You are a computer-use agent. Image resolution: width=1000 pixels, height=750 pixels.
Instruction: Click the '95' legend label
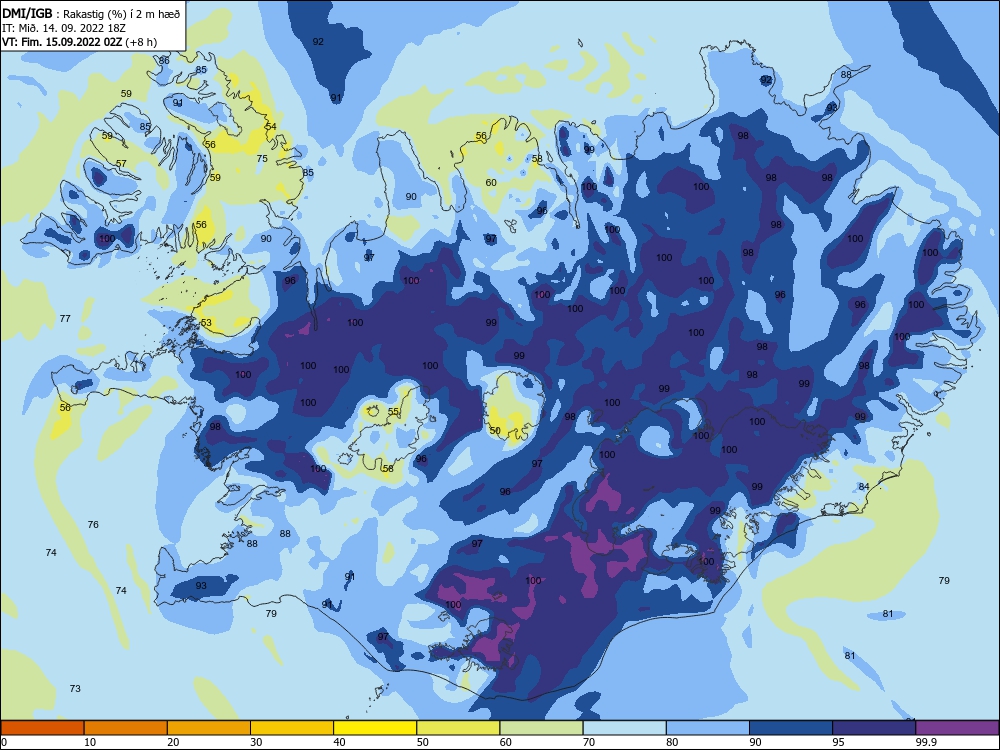tap(838, 742)
